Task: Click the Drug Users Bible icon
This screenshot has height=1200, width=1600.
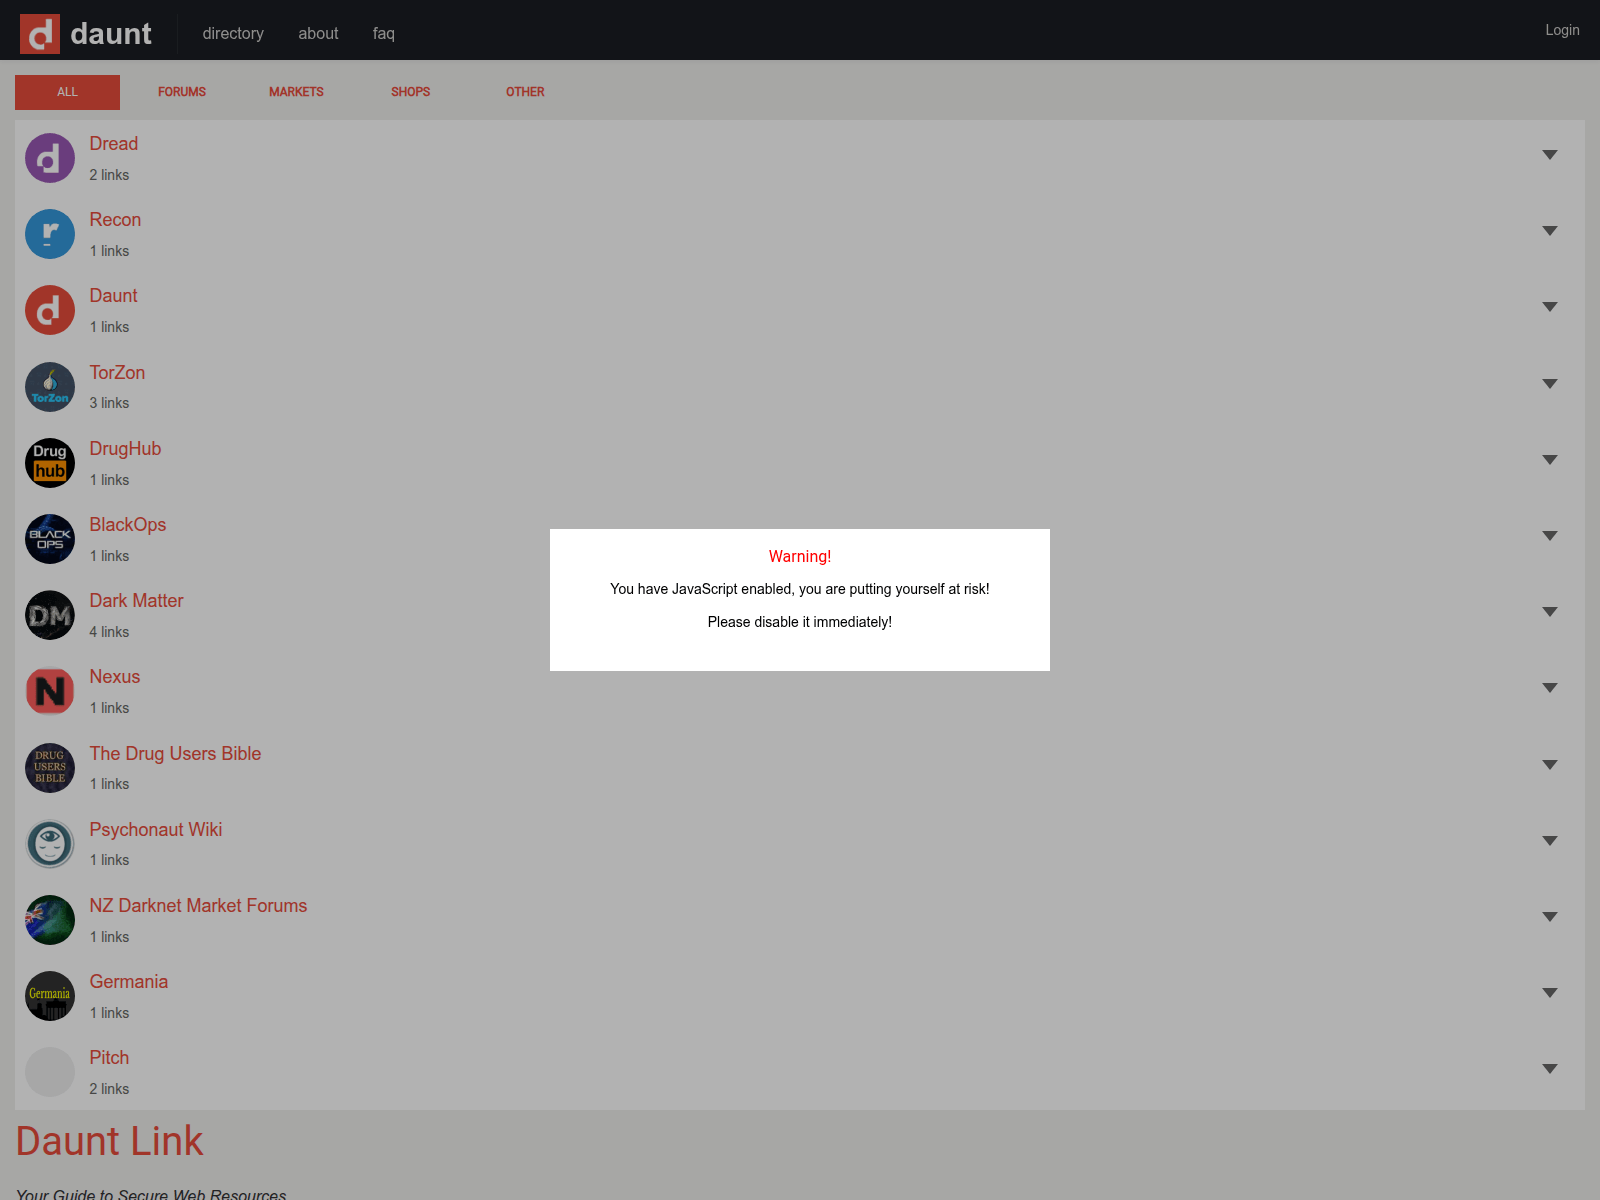Action: click(50, 768)
